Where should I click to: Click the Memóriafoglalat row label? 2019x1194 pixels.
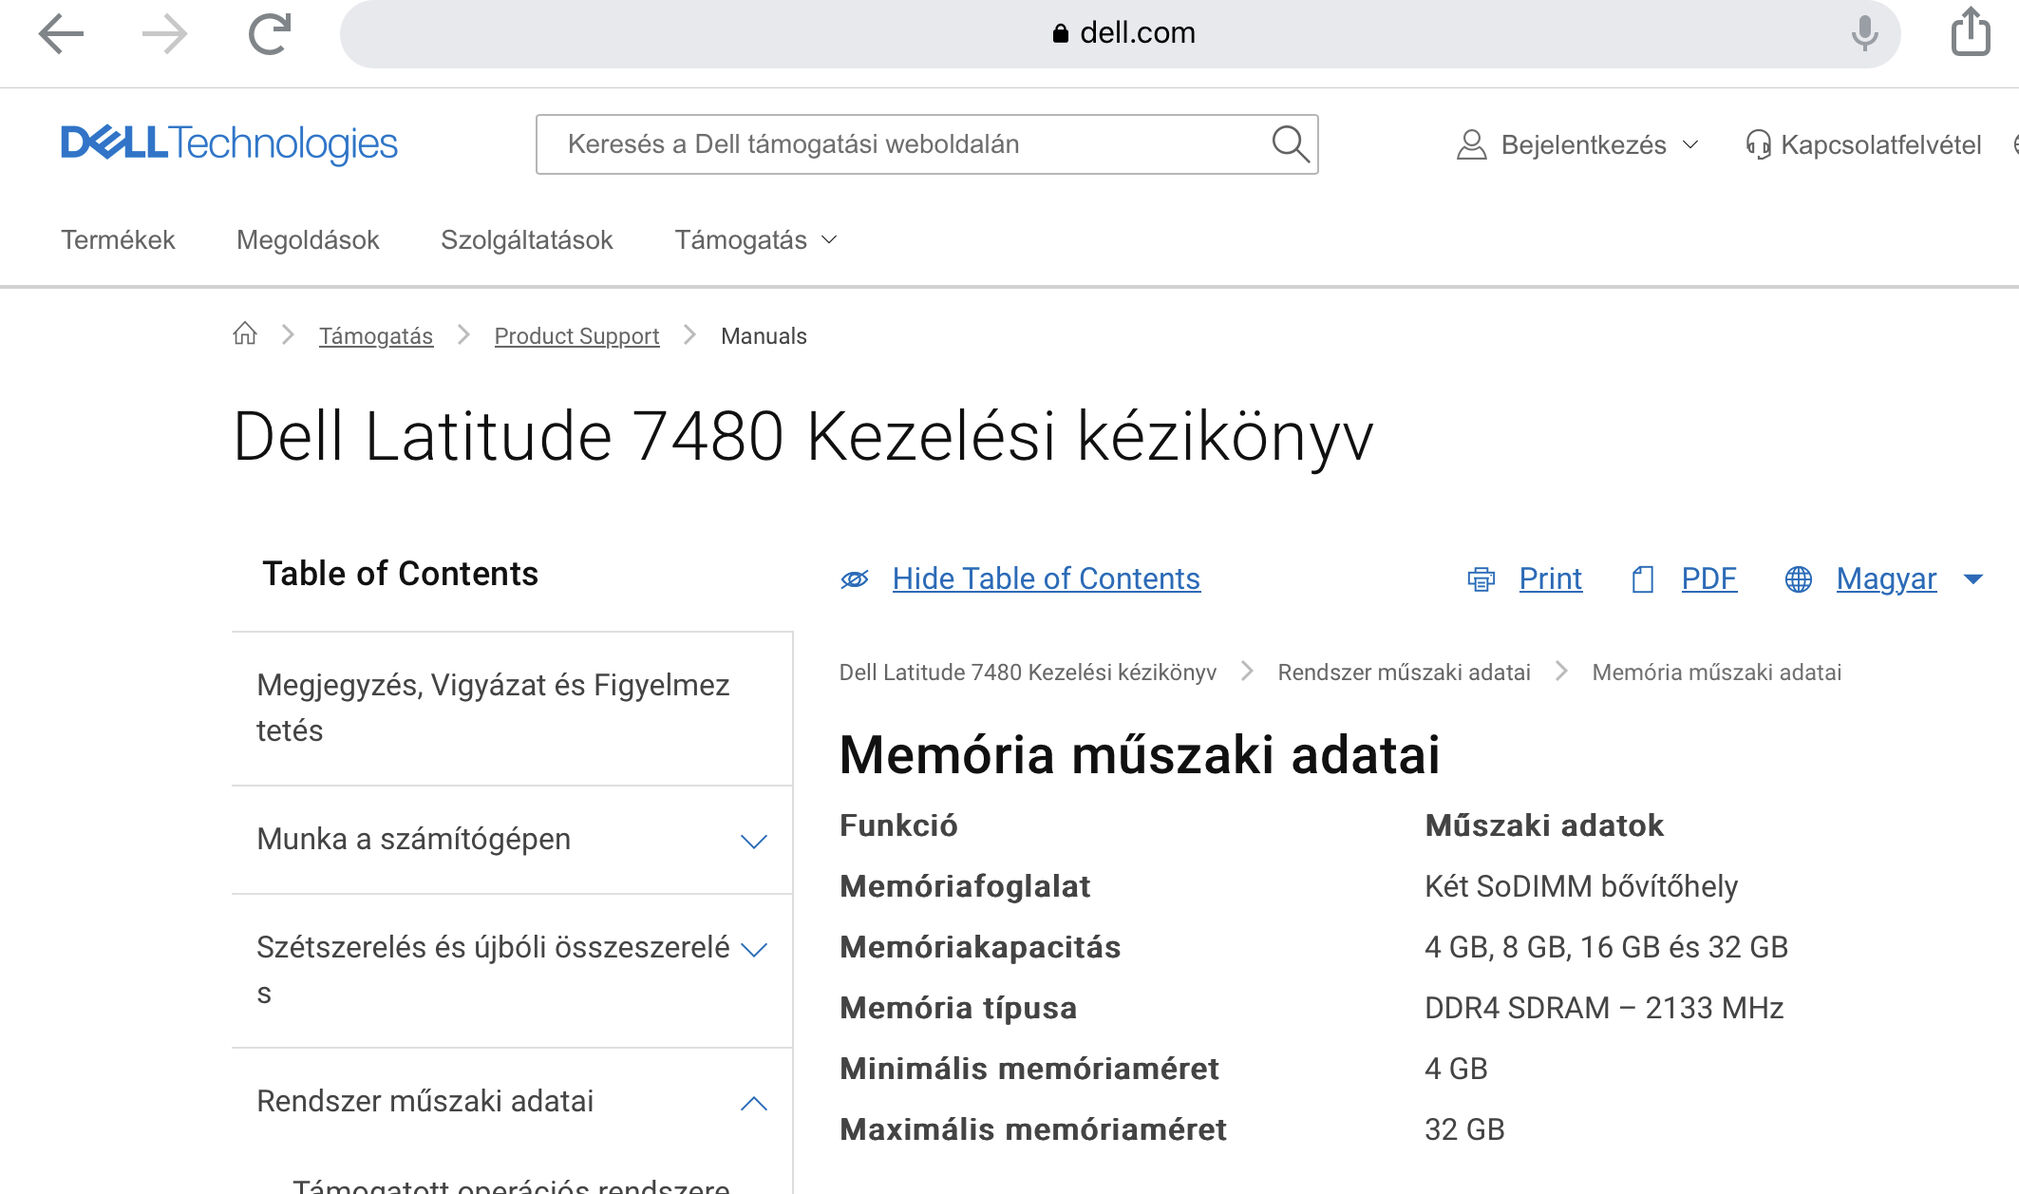pyautogui.click(x=965, y=887)
